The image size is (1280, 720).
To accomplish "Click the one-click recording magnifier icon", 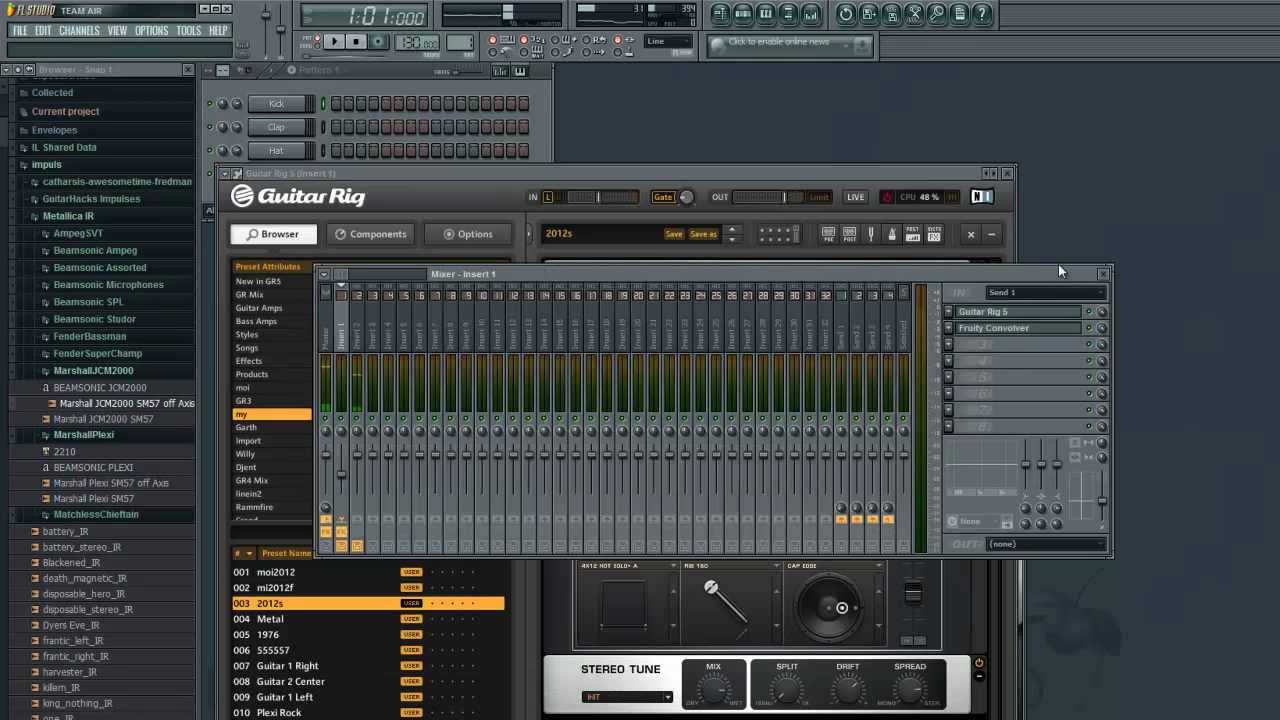I will (937, 14).
